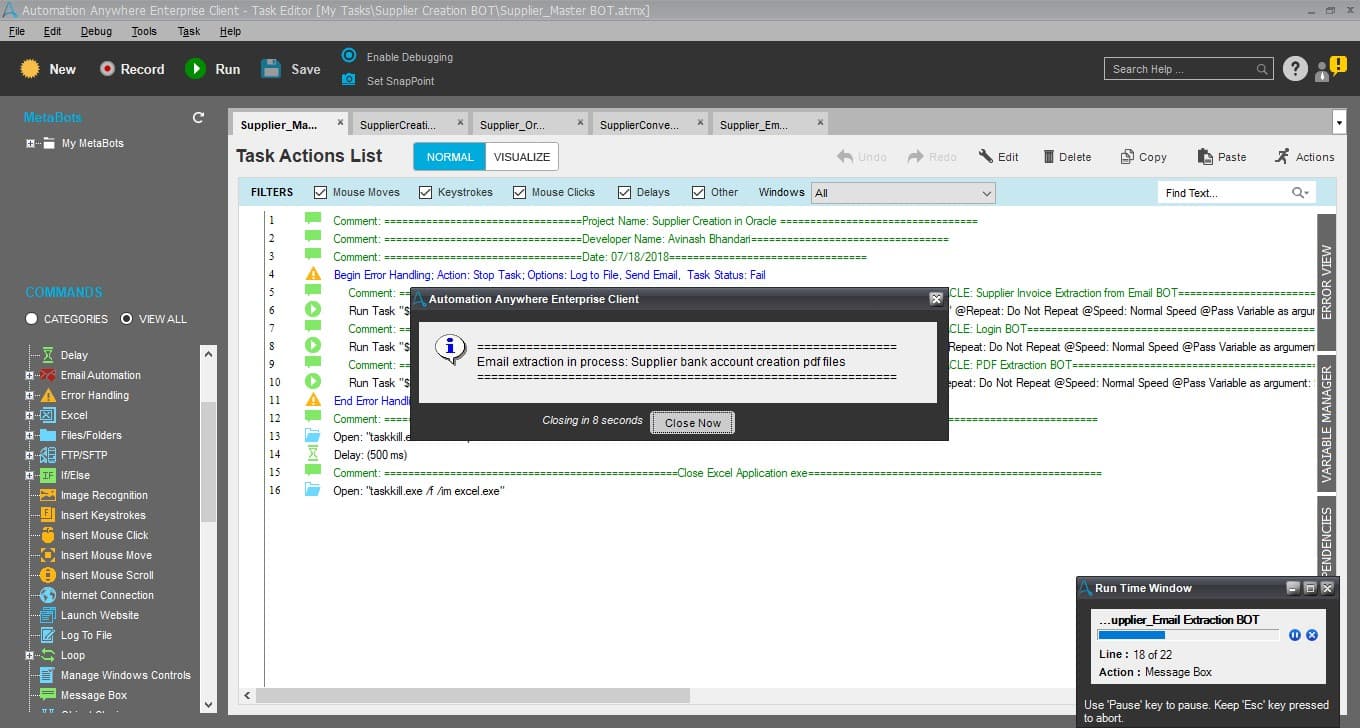The height and width of the screenshot is (728, 1360).
Task: Expand the Email Automation command
Action: pos(30,375)
